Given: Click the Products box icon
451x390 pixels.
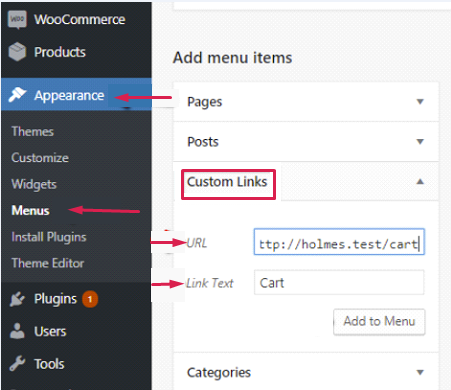Looking at the screenshot, I should coord(17,52).
